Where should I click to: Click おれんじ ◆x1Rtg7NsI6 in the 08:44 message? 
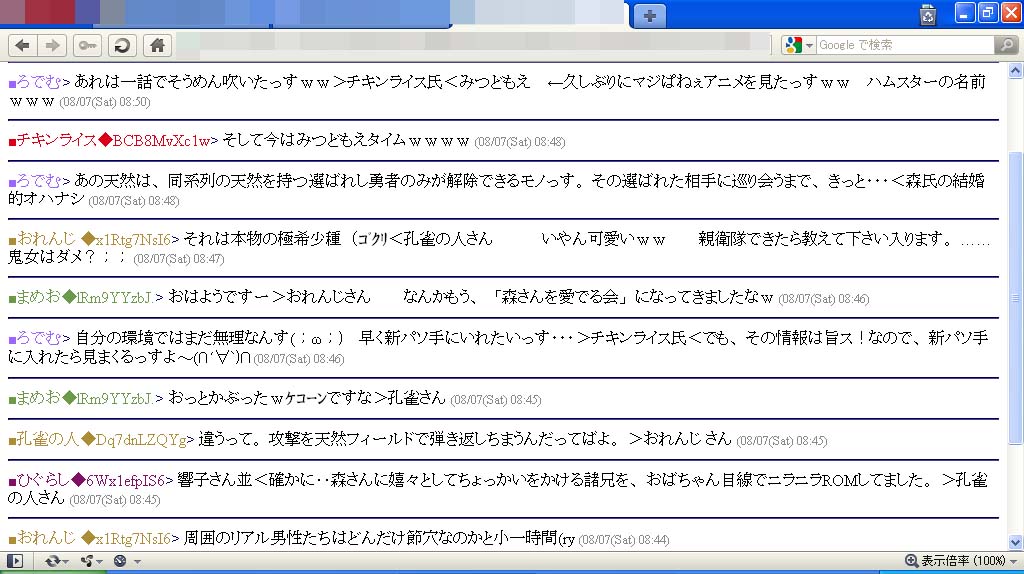[93, 538]
